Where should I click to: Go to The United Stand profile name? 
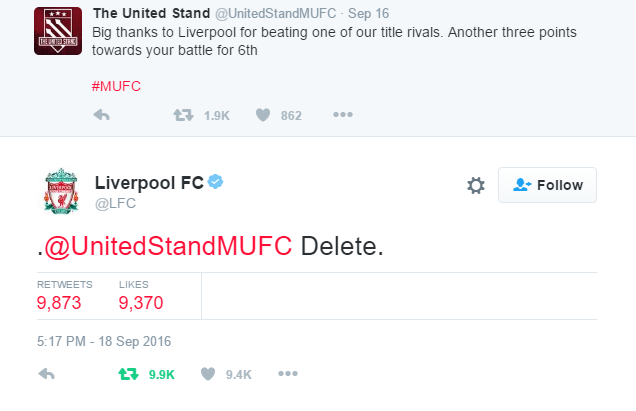click(x=150, y=13)
